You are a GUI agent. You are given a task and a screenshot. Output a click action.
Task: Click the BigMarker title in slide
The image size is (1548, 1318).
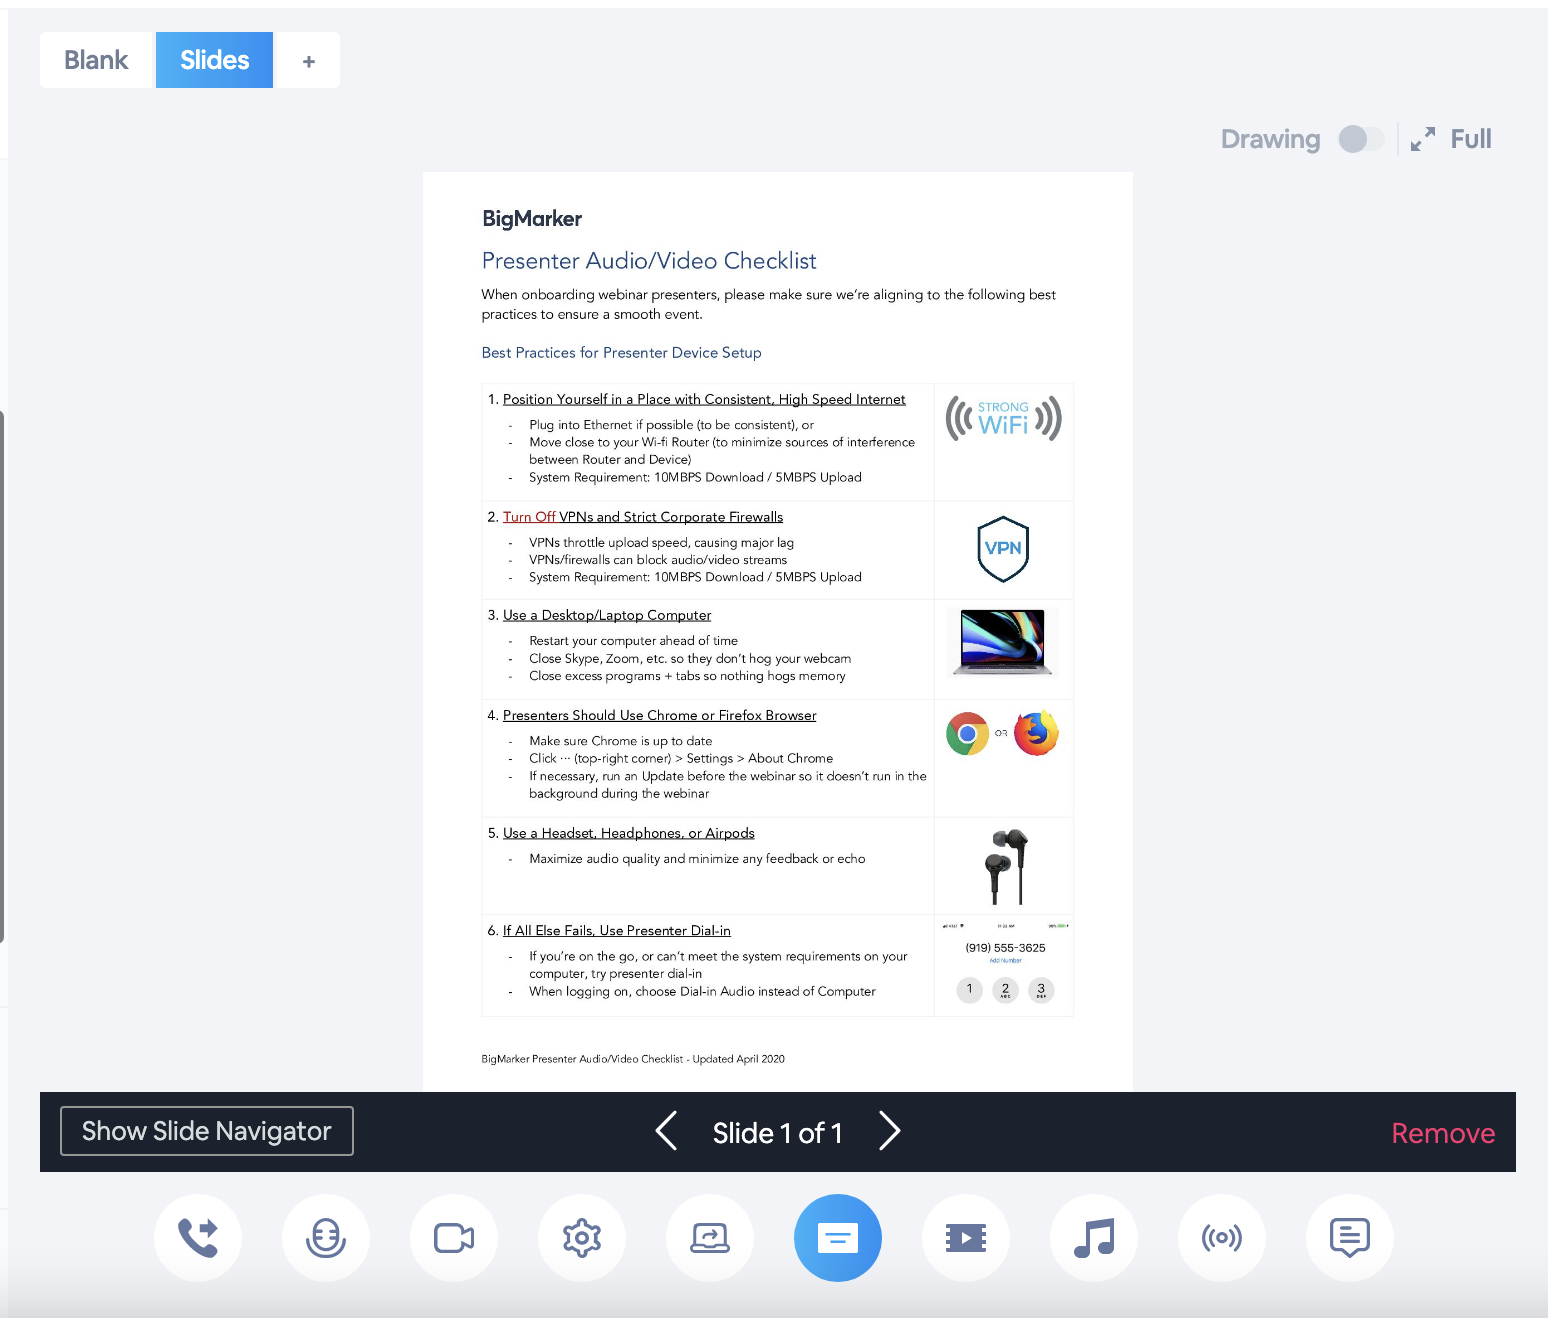(x=532, y=219)
